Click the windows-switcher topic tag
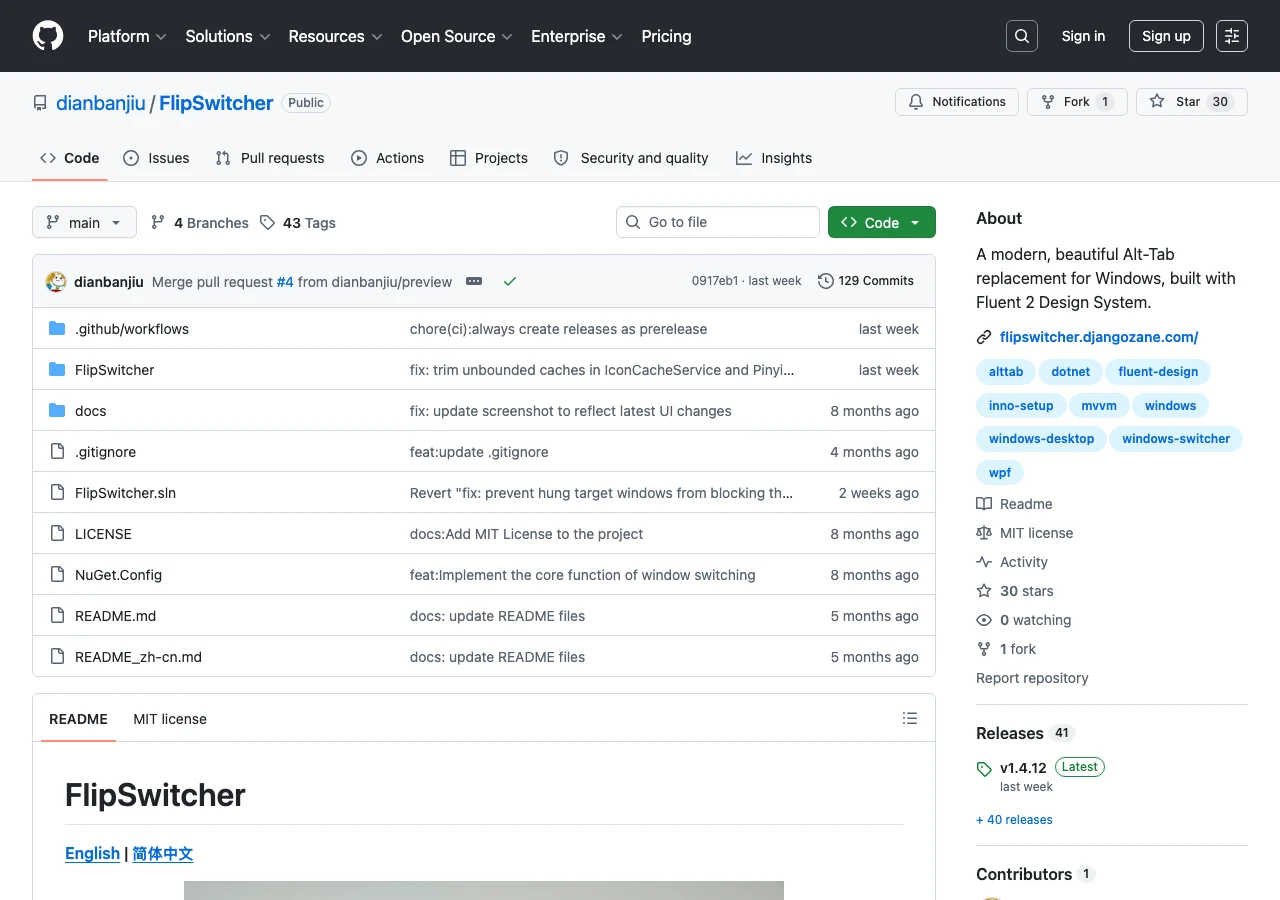 click(x=1176, y=439)
